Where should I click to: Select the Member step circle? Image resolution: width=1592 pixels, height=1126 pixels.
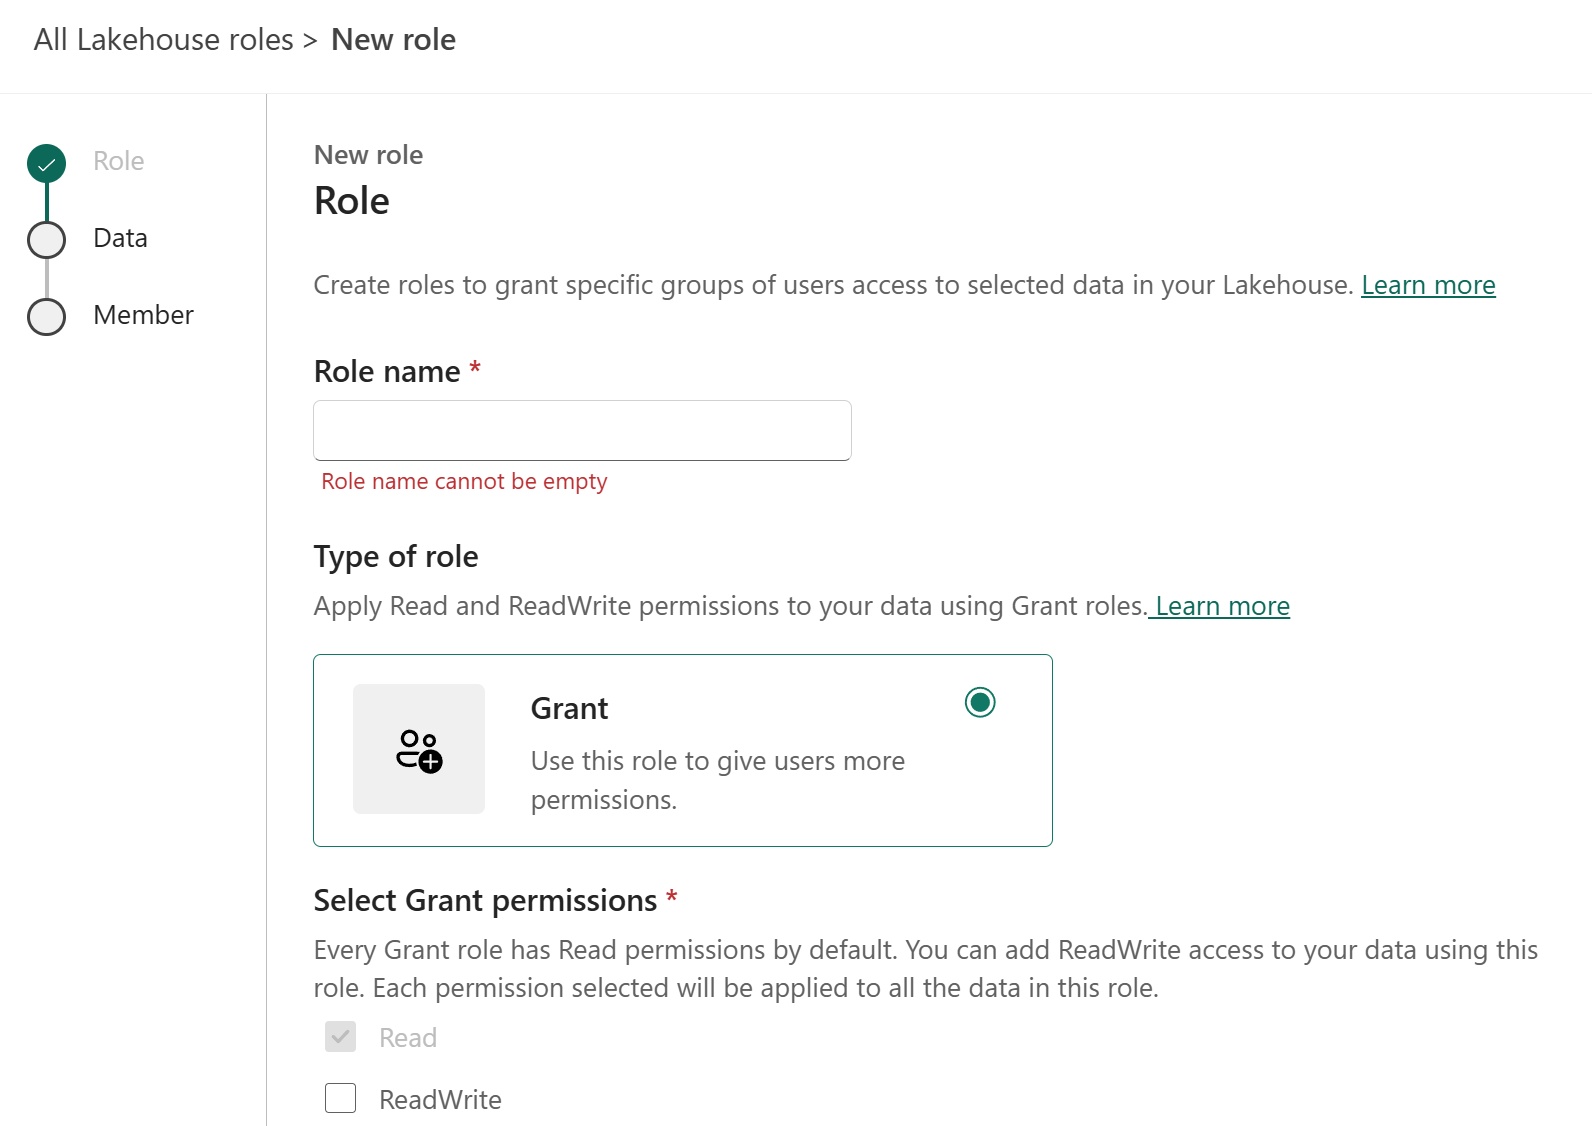(47, 317)
